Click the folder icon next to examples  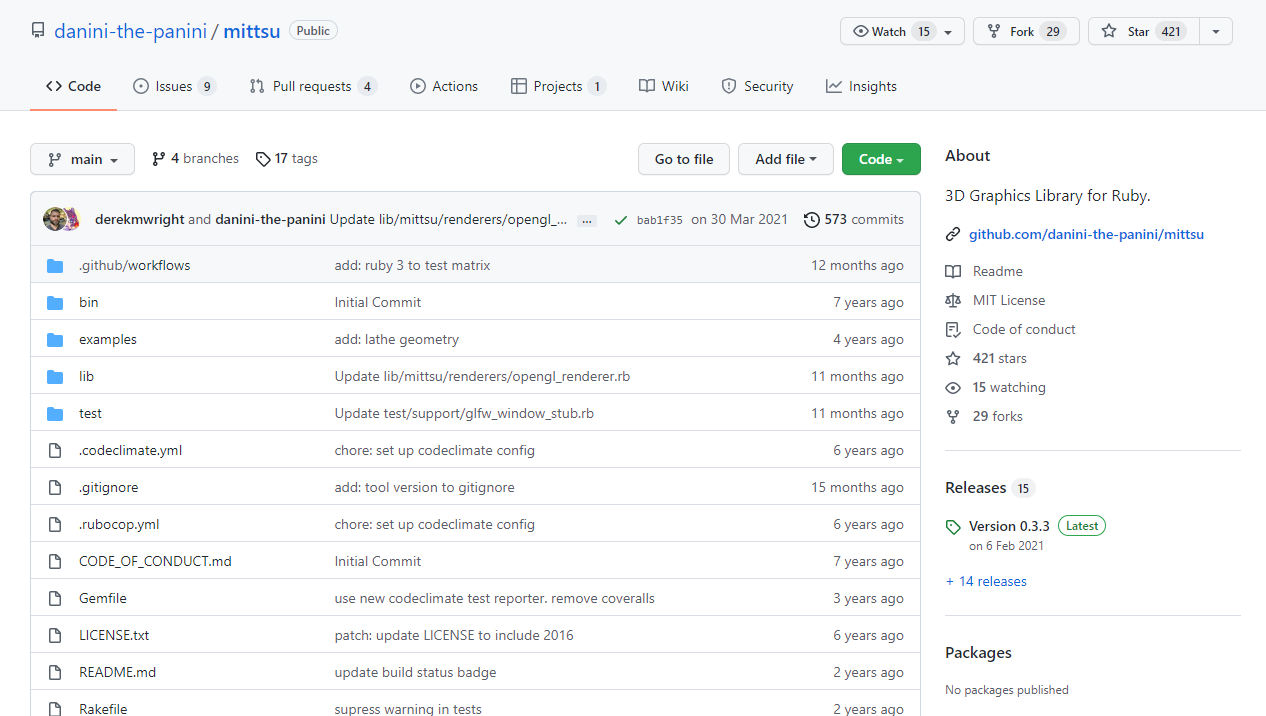pyautogui.click(x=55, y=339)
